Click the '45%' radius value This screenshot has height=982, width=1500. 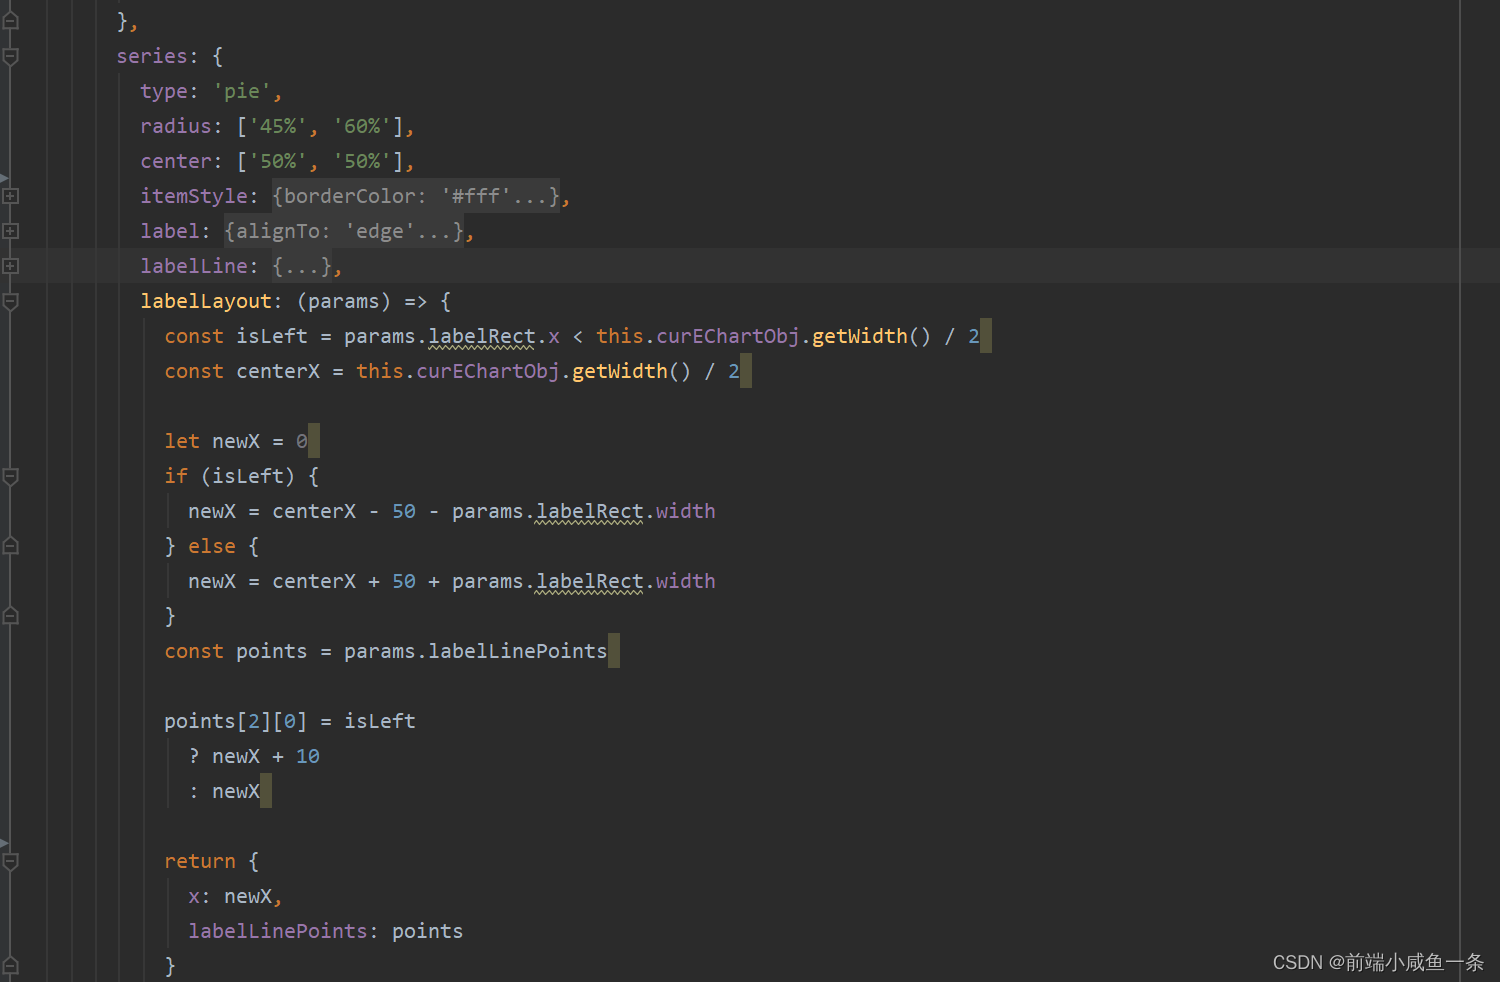[x=278, y=126]
